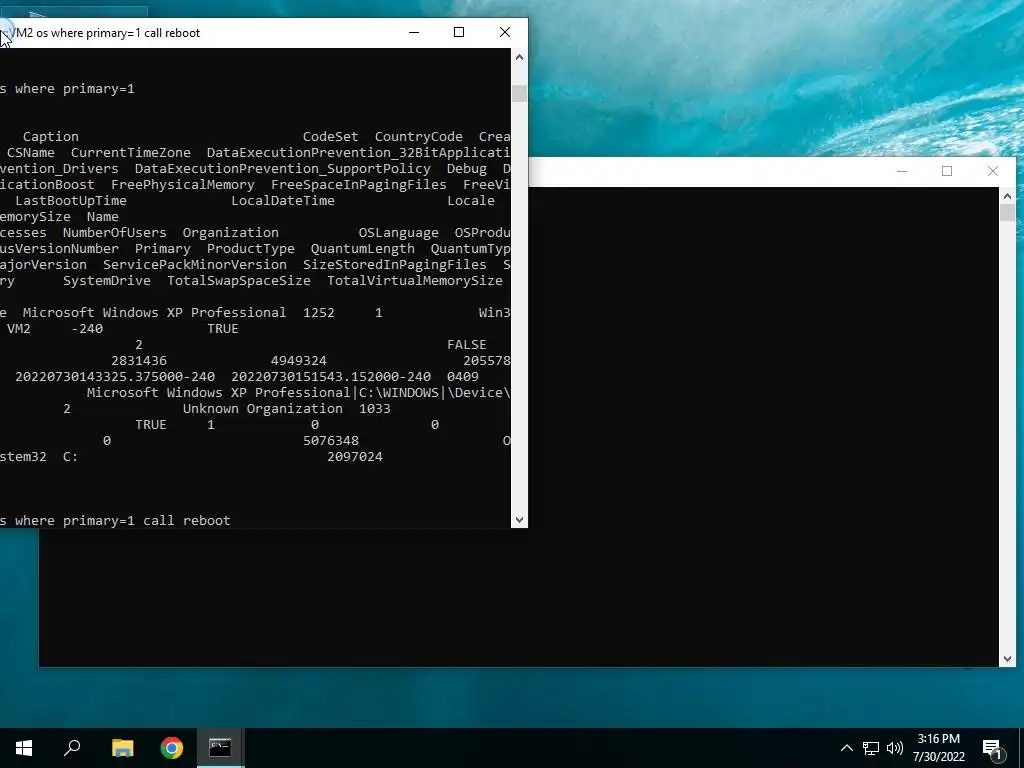Open volume speaker tray icon
The height and width of the screenshot is (768, 1024).
click(x=895, y=748)
